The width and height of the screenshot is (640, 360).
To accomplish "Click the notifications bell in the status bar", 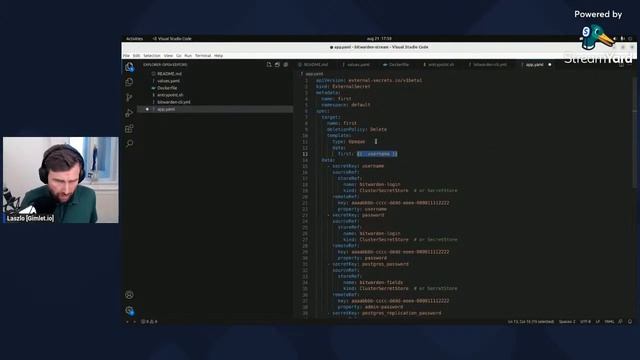I will 630,322.
